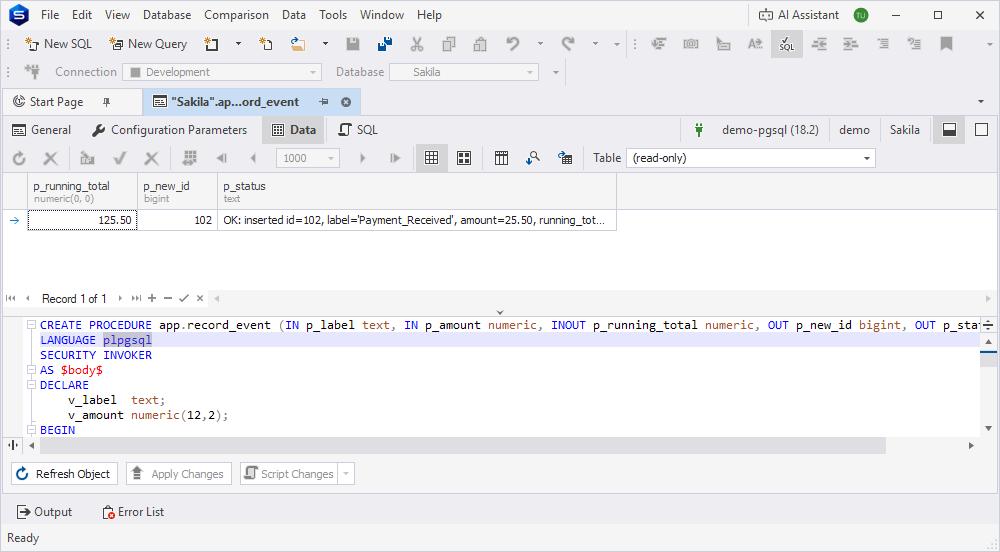Go to last page arrow in grid toolbar

click(x=395, y=158)
